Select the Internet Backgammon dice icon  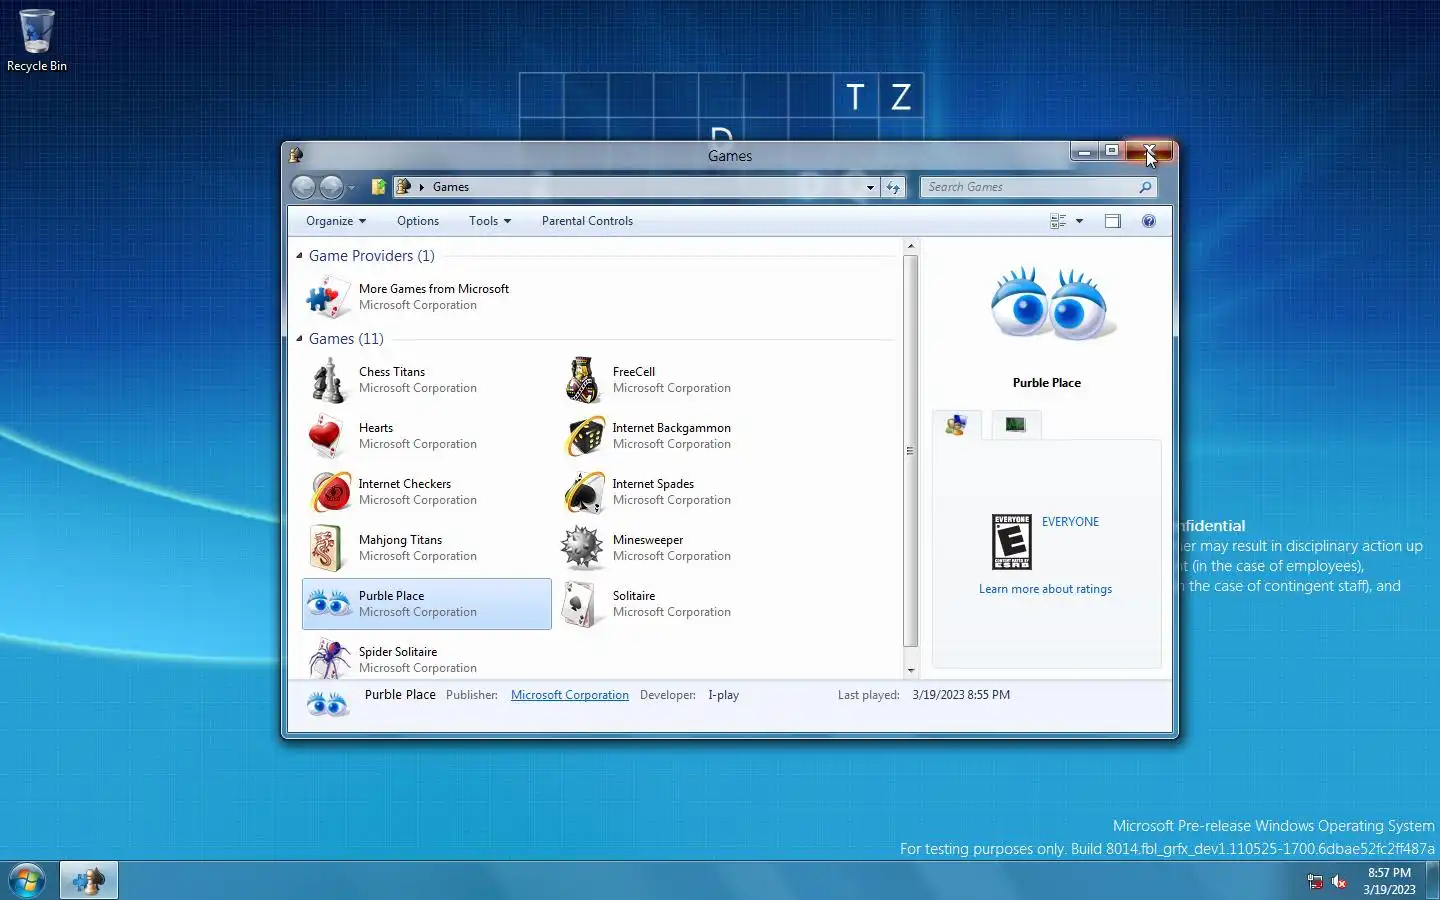584,436
